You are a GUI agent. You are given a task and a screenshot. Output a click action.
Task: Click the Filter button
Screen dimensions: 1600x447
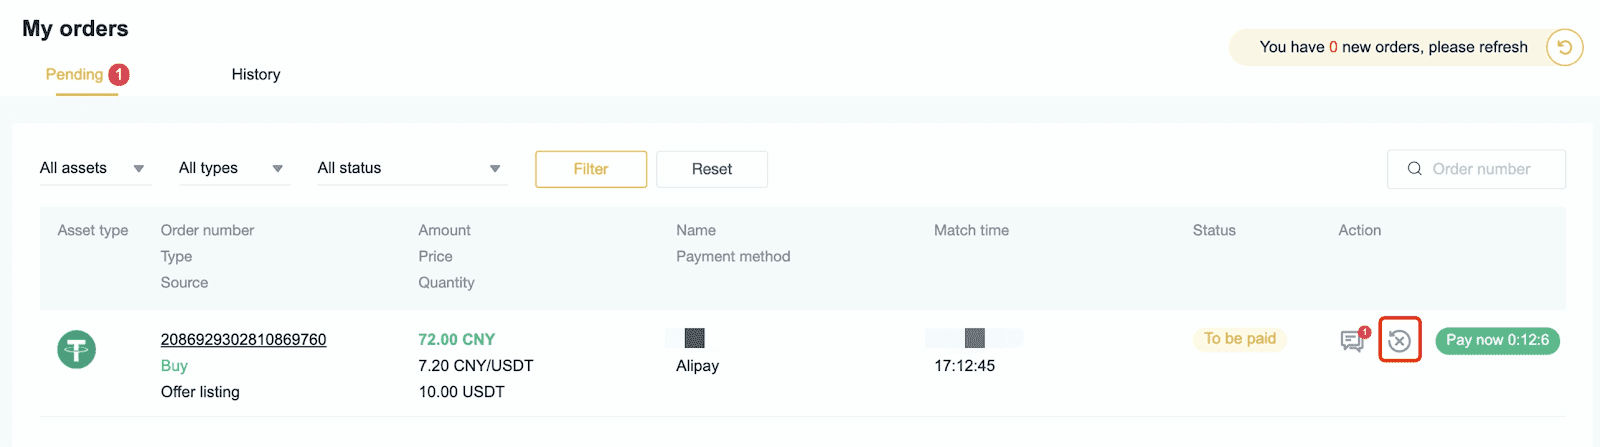pos(591,169)
